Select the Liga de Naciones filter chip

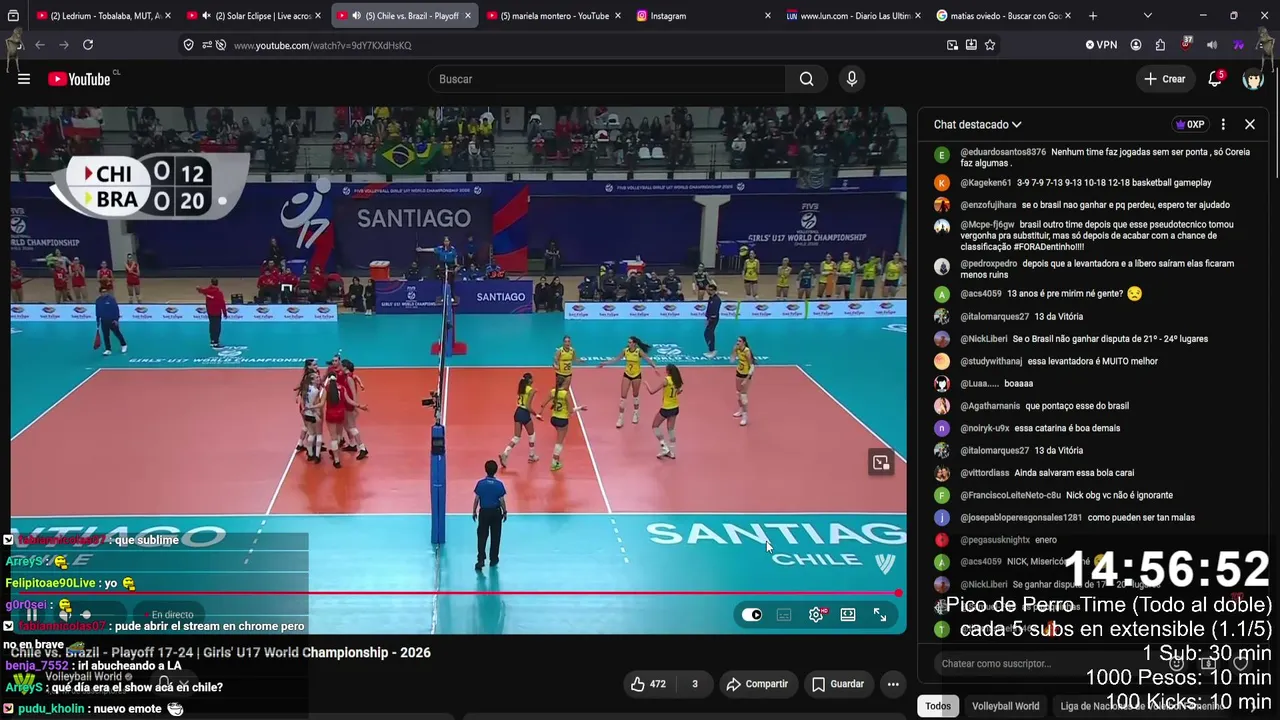coord(1140,706)
